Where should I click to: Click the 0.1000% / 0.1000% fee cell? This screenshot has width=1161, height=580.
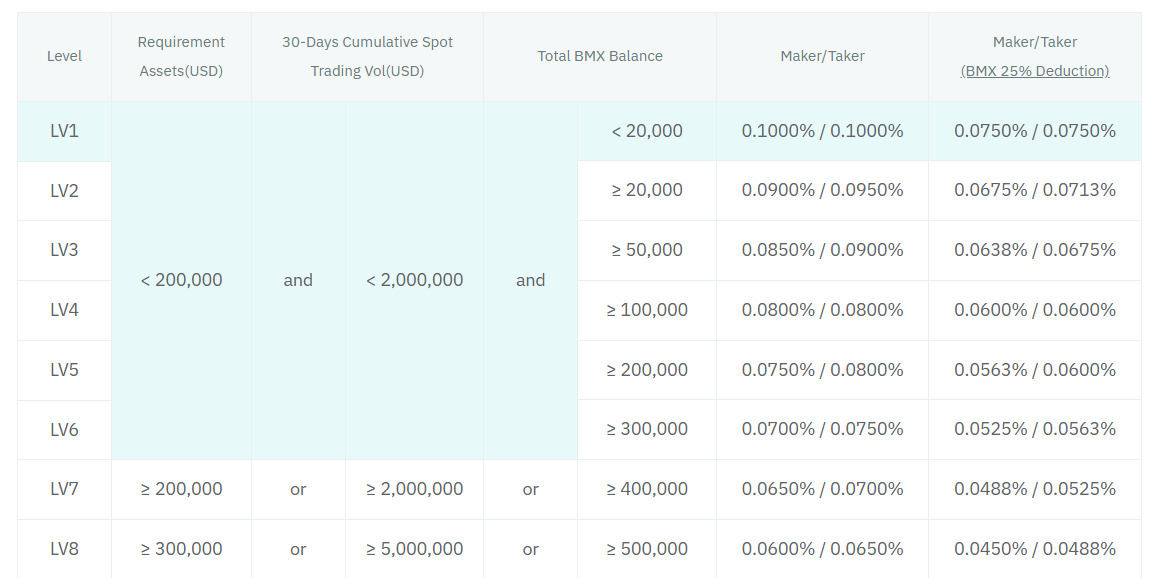pyautogui.click(x=822, y=131)
